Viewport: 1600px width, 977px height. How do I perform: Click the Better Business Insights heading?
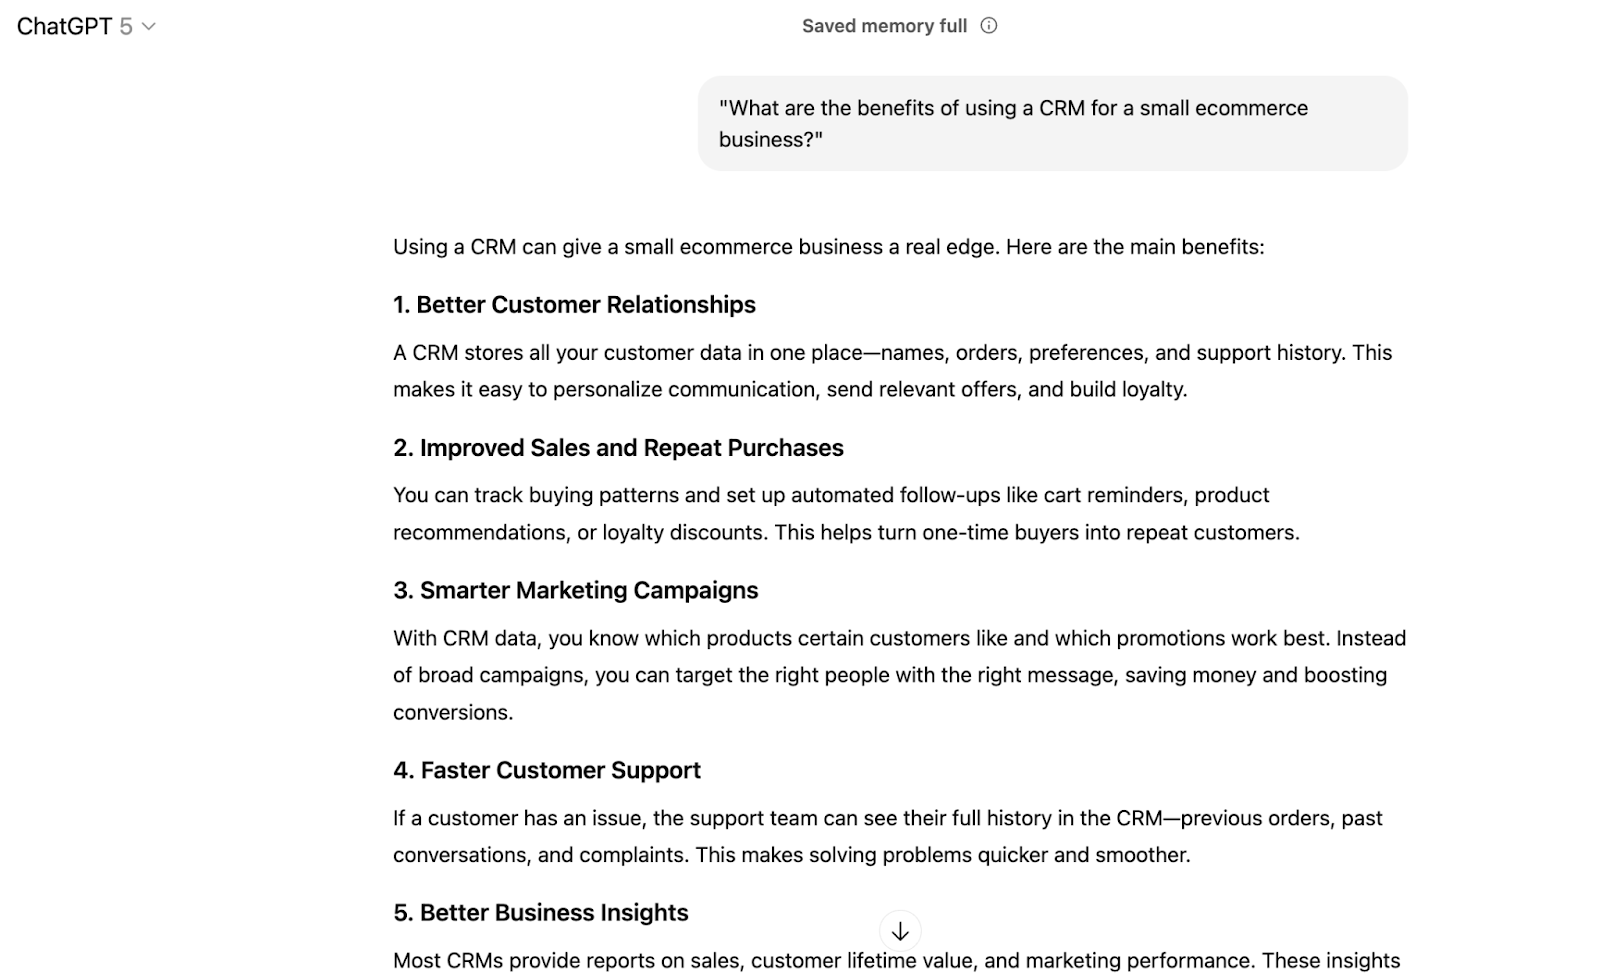pyautogui.click(x=540, y=912)
